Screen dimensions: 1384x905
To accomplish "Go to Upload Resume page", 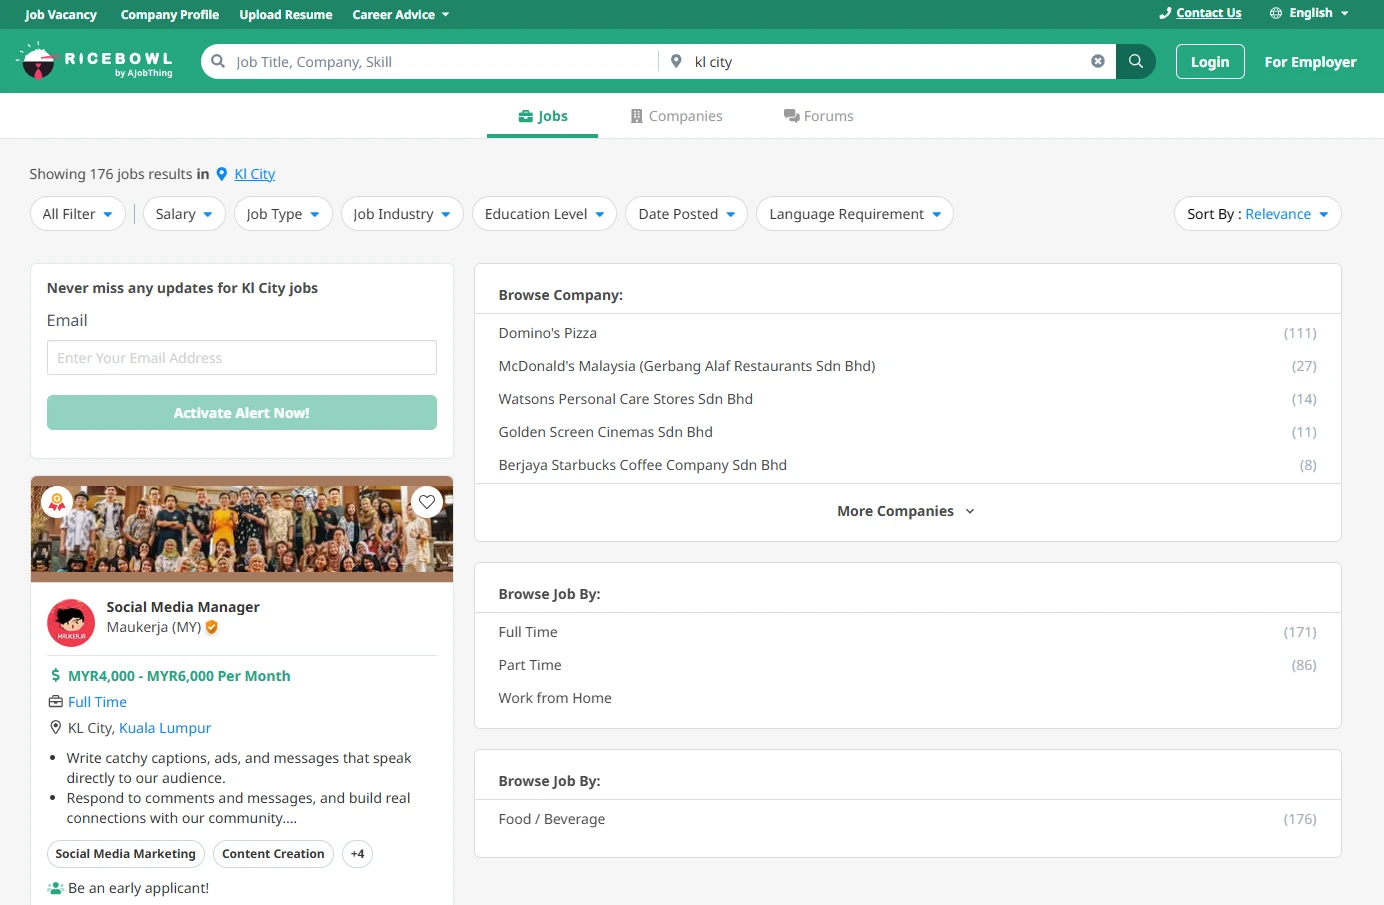I will click(286, 14).
